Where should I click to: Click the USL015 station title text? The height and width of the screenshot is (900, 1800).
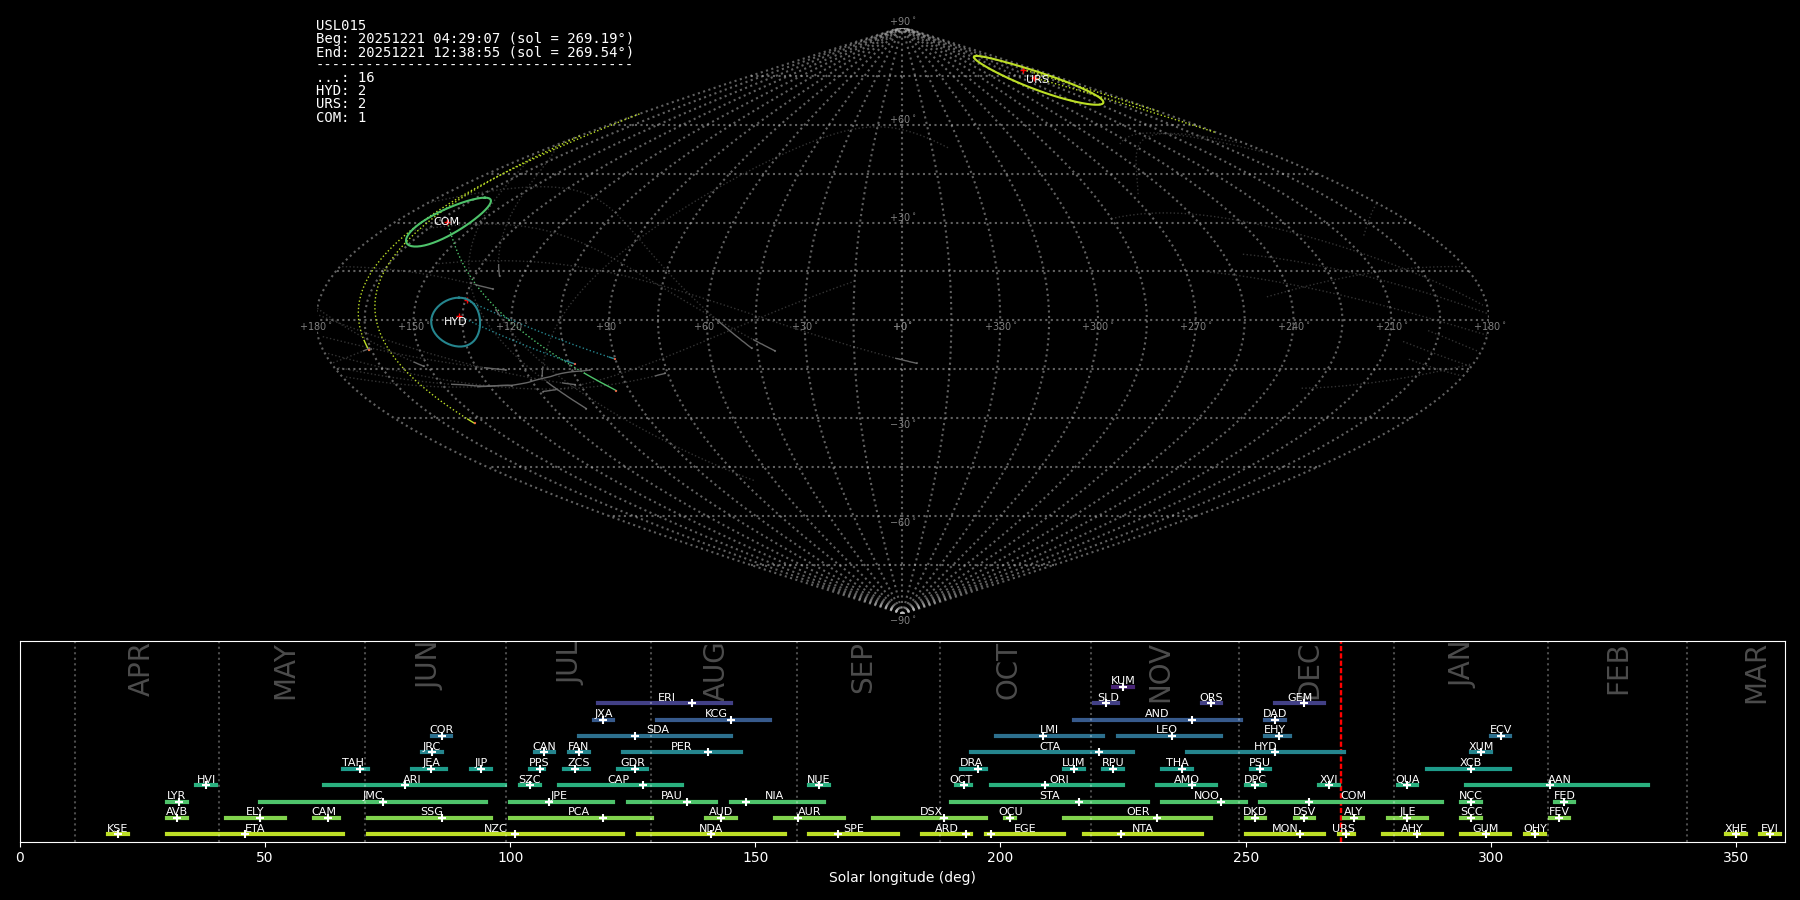341,26
